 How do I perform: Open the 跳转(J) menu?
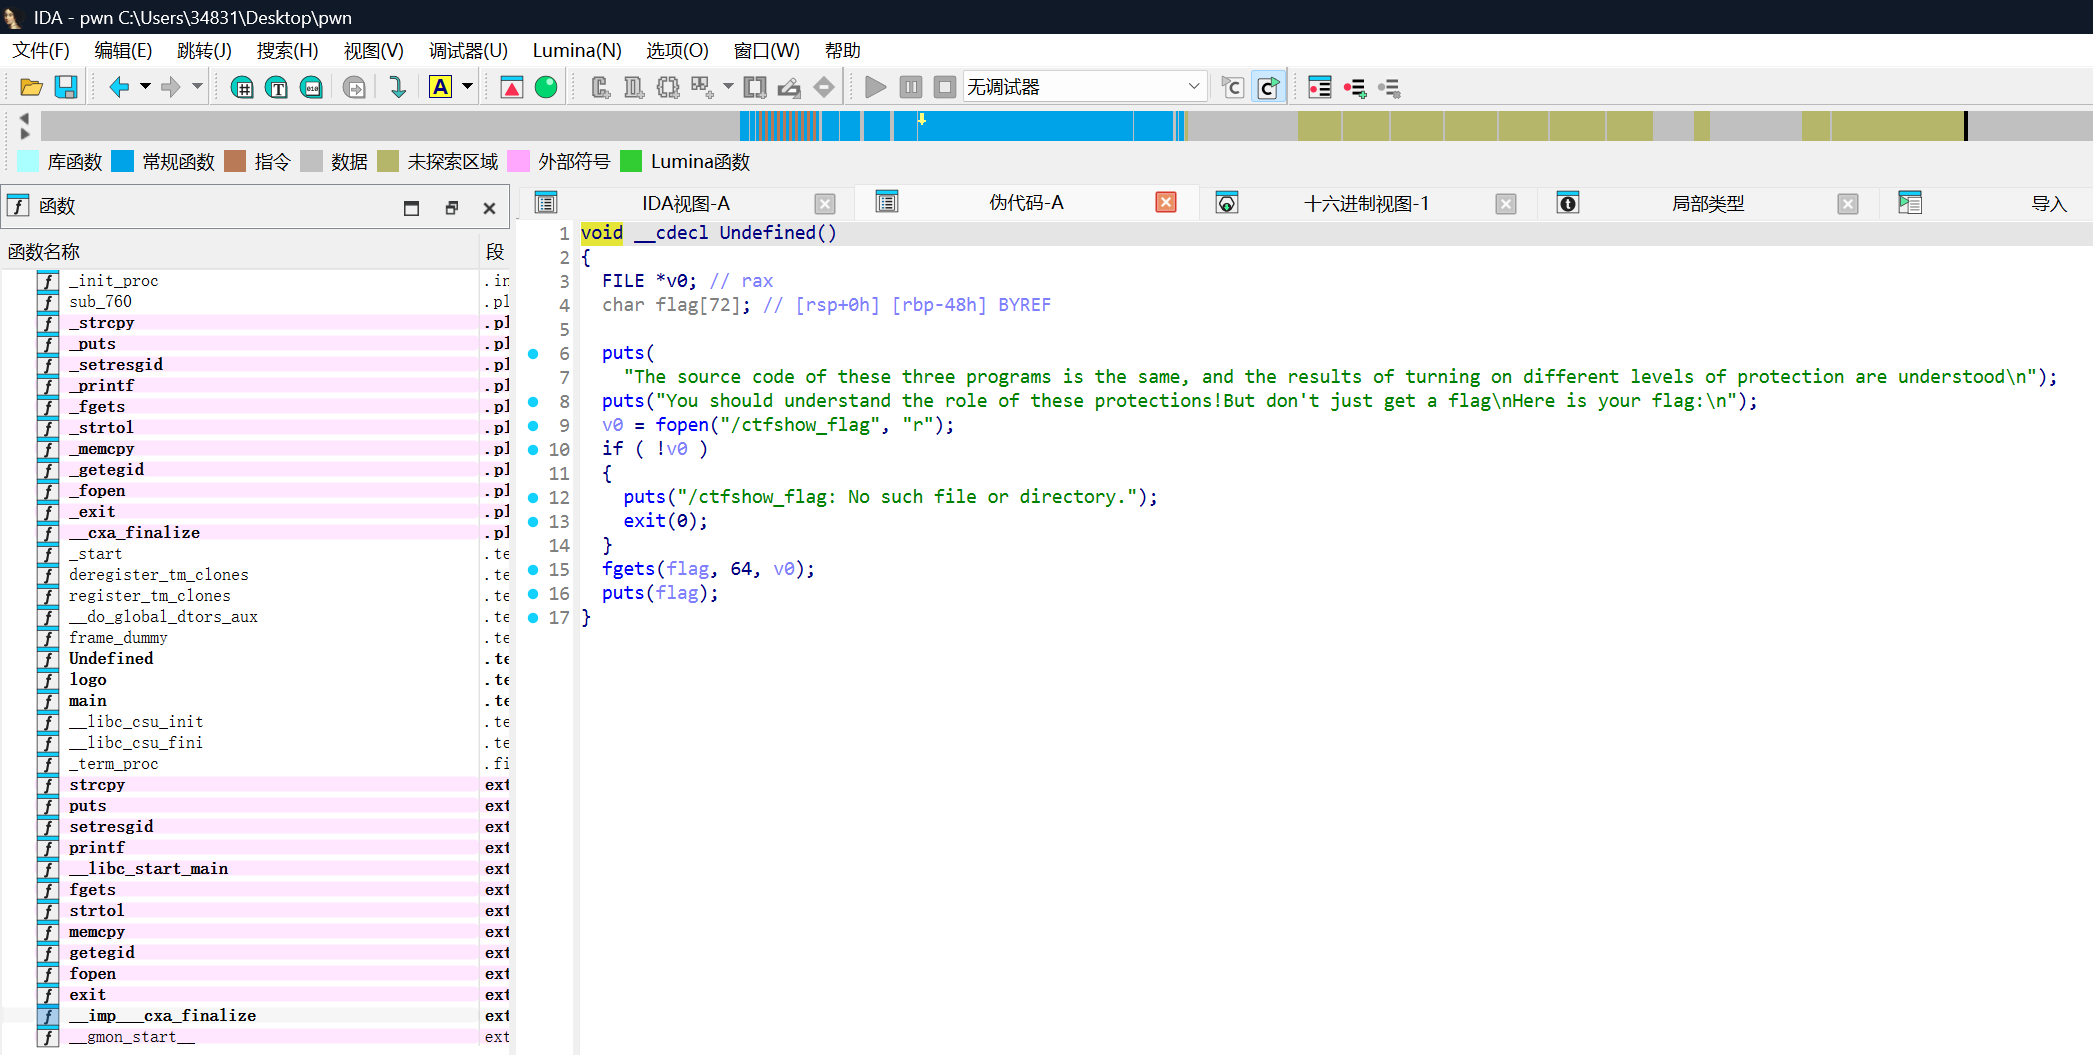(204, 51)
